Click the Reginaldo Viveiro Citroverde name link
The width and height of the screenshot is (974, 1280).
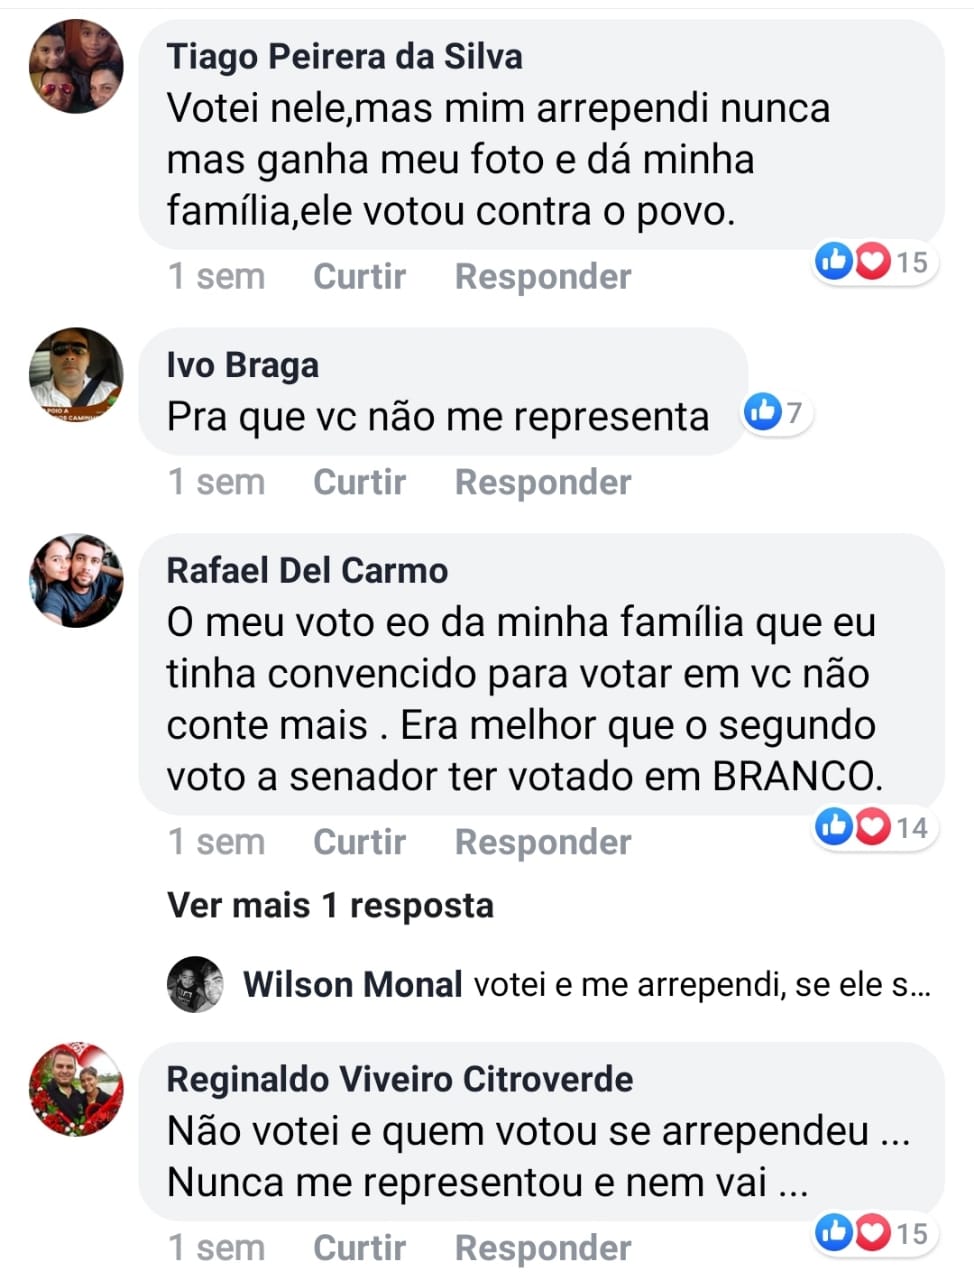tap(399, 1080)
